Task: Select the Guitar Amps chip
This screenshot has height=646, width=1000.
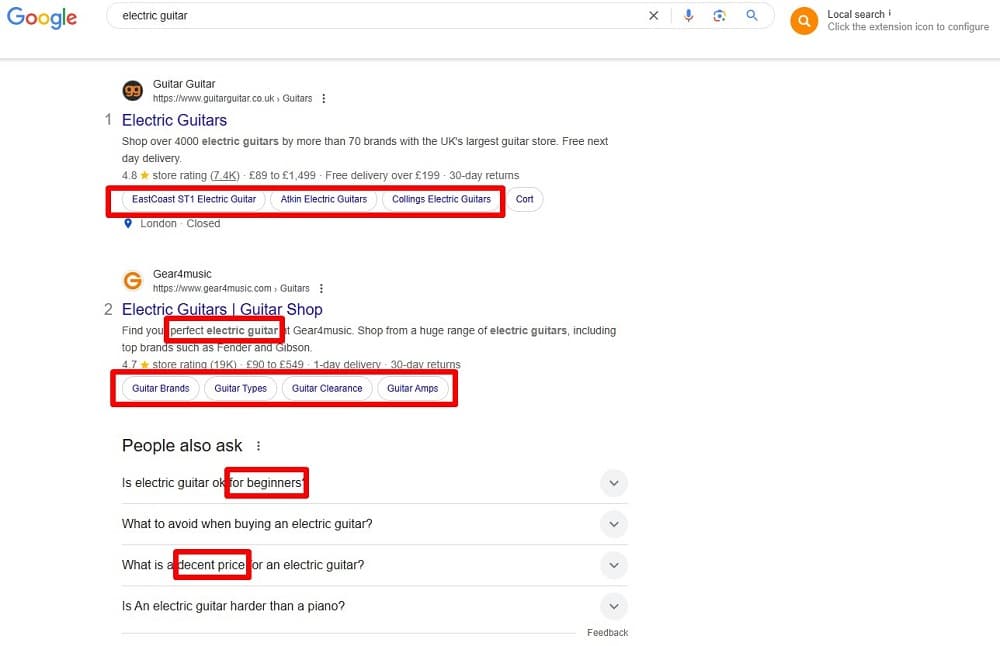Action: [413, 388]
